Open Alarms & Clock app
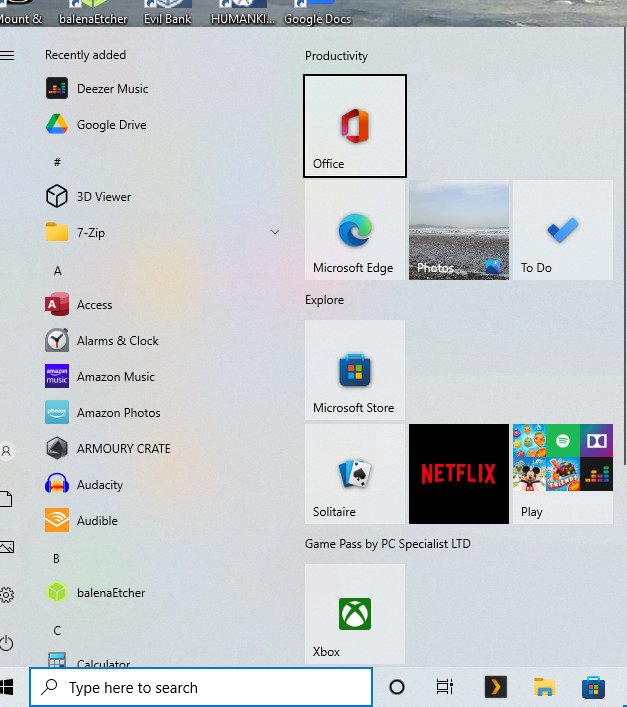 162,340
